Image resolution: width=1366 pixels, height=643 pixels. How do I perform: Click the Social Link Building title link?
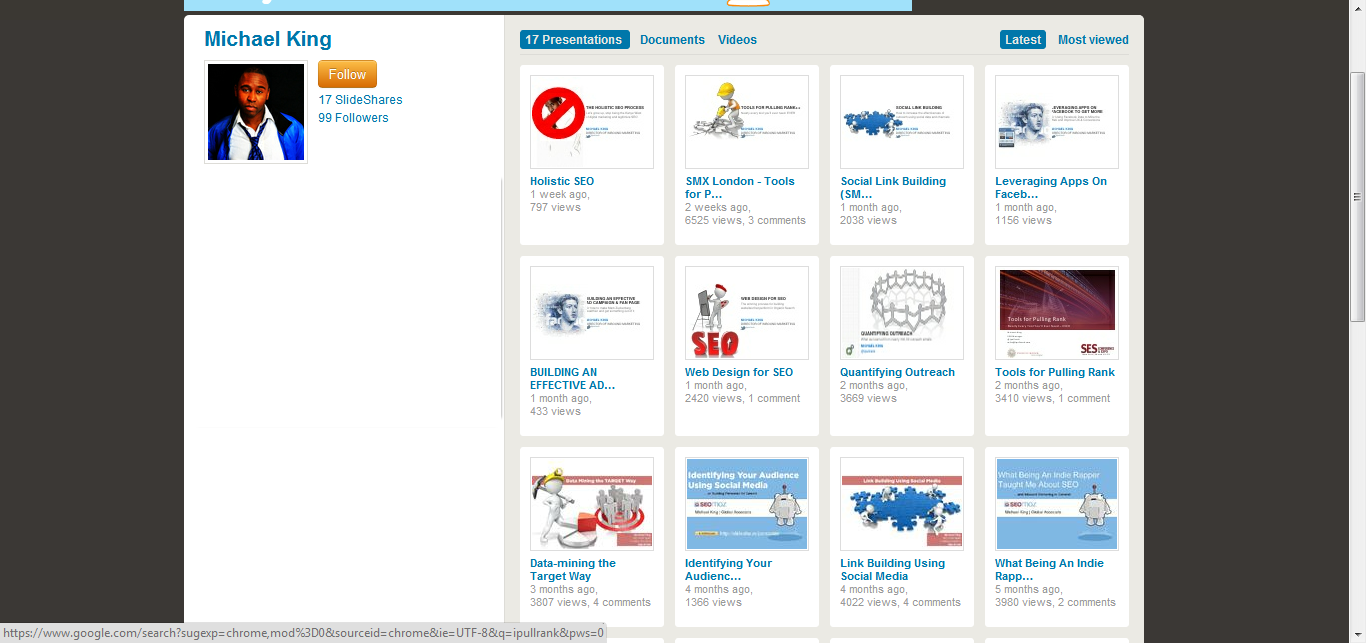point(893,188)
